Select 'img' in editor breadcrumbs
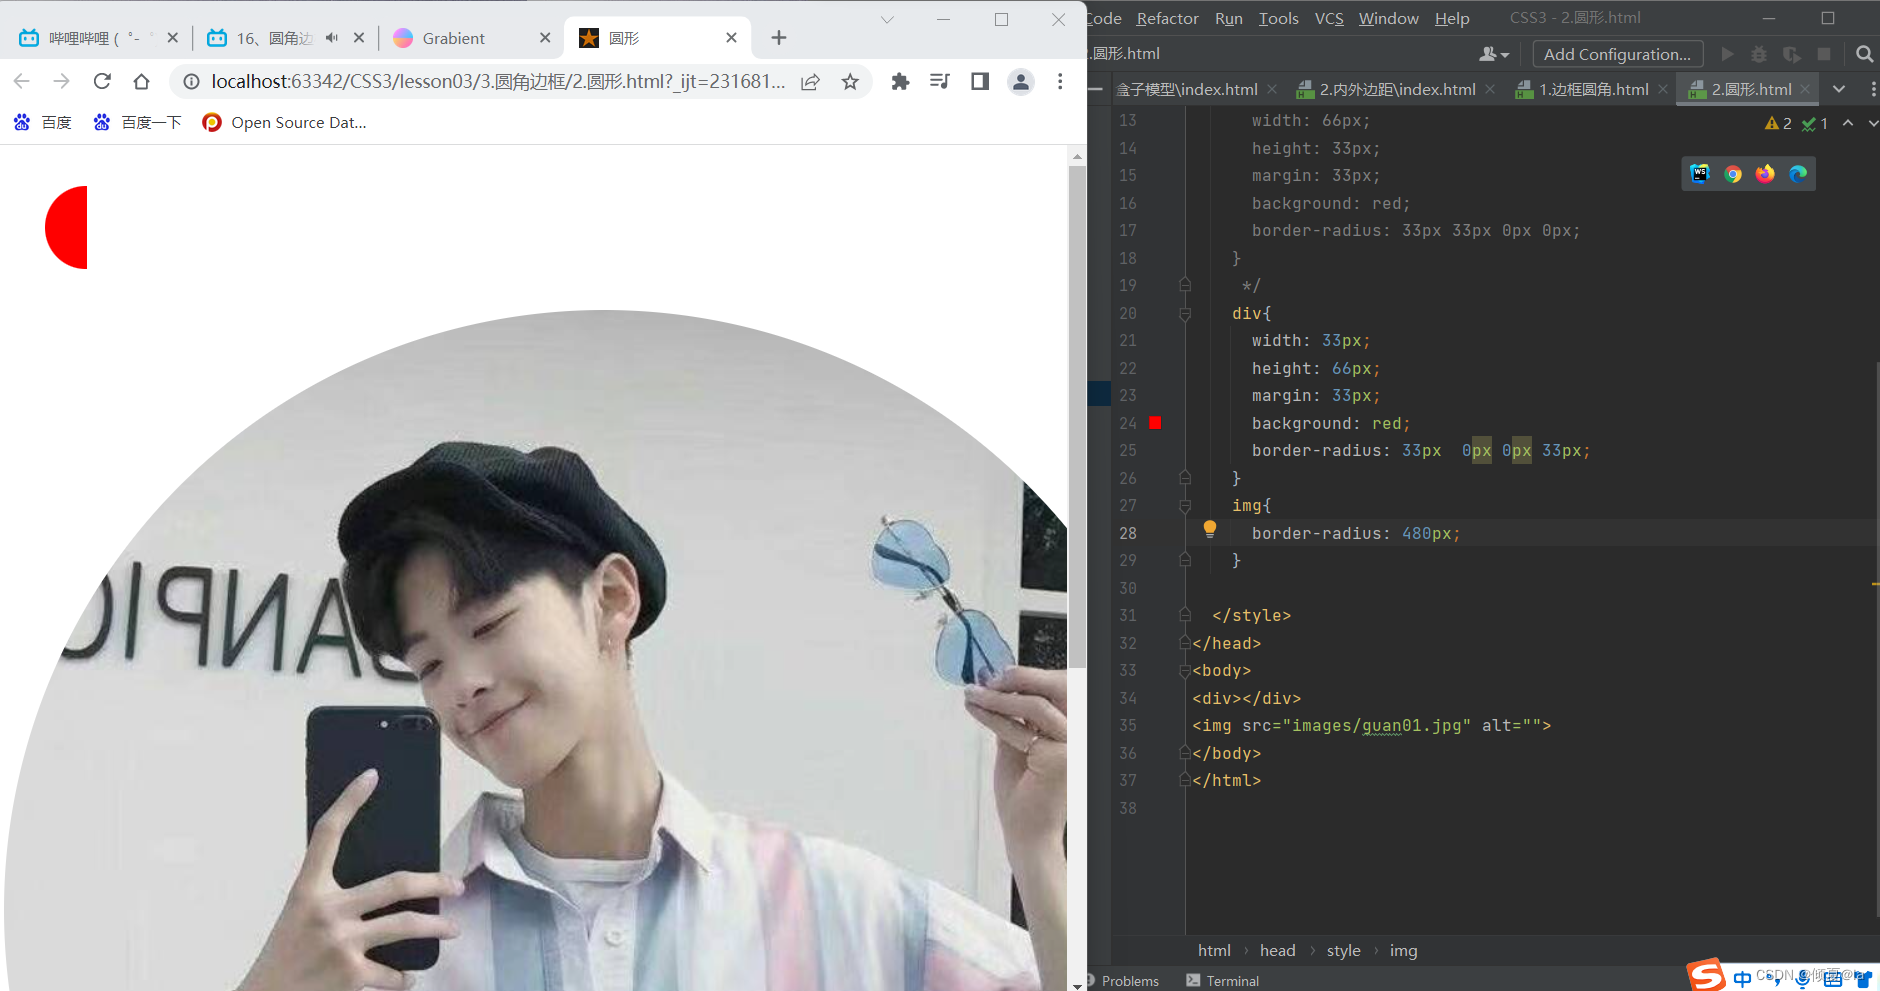Viewport: 1880px width, 991px height. click(1403, 951)
